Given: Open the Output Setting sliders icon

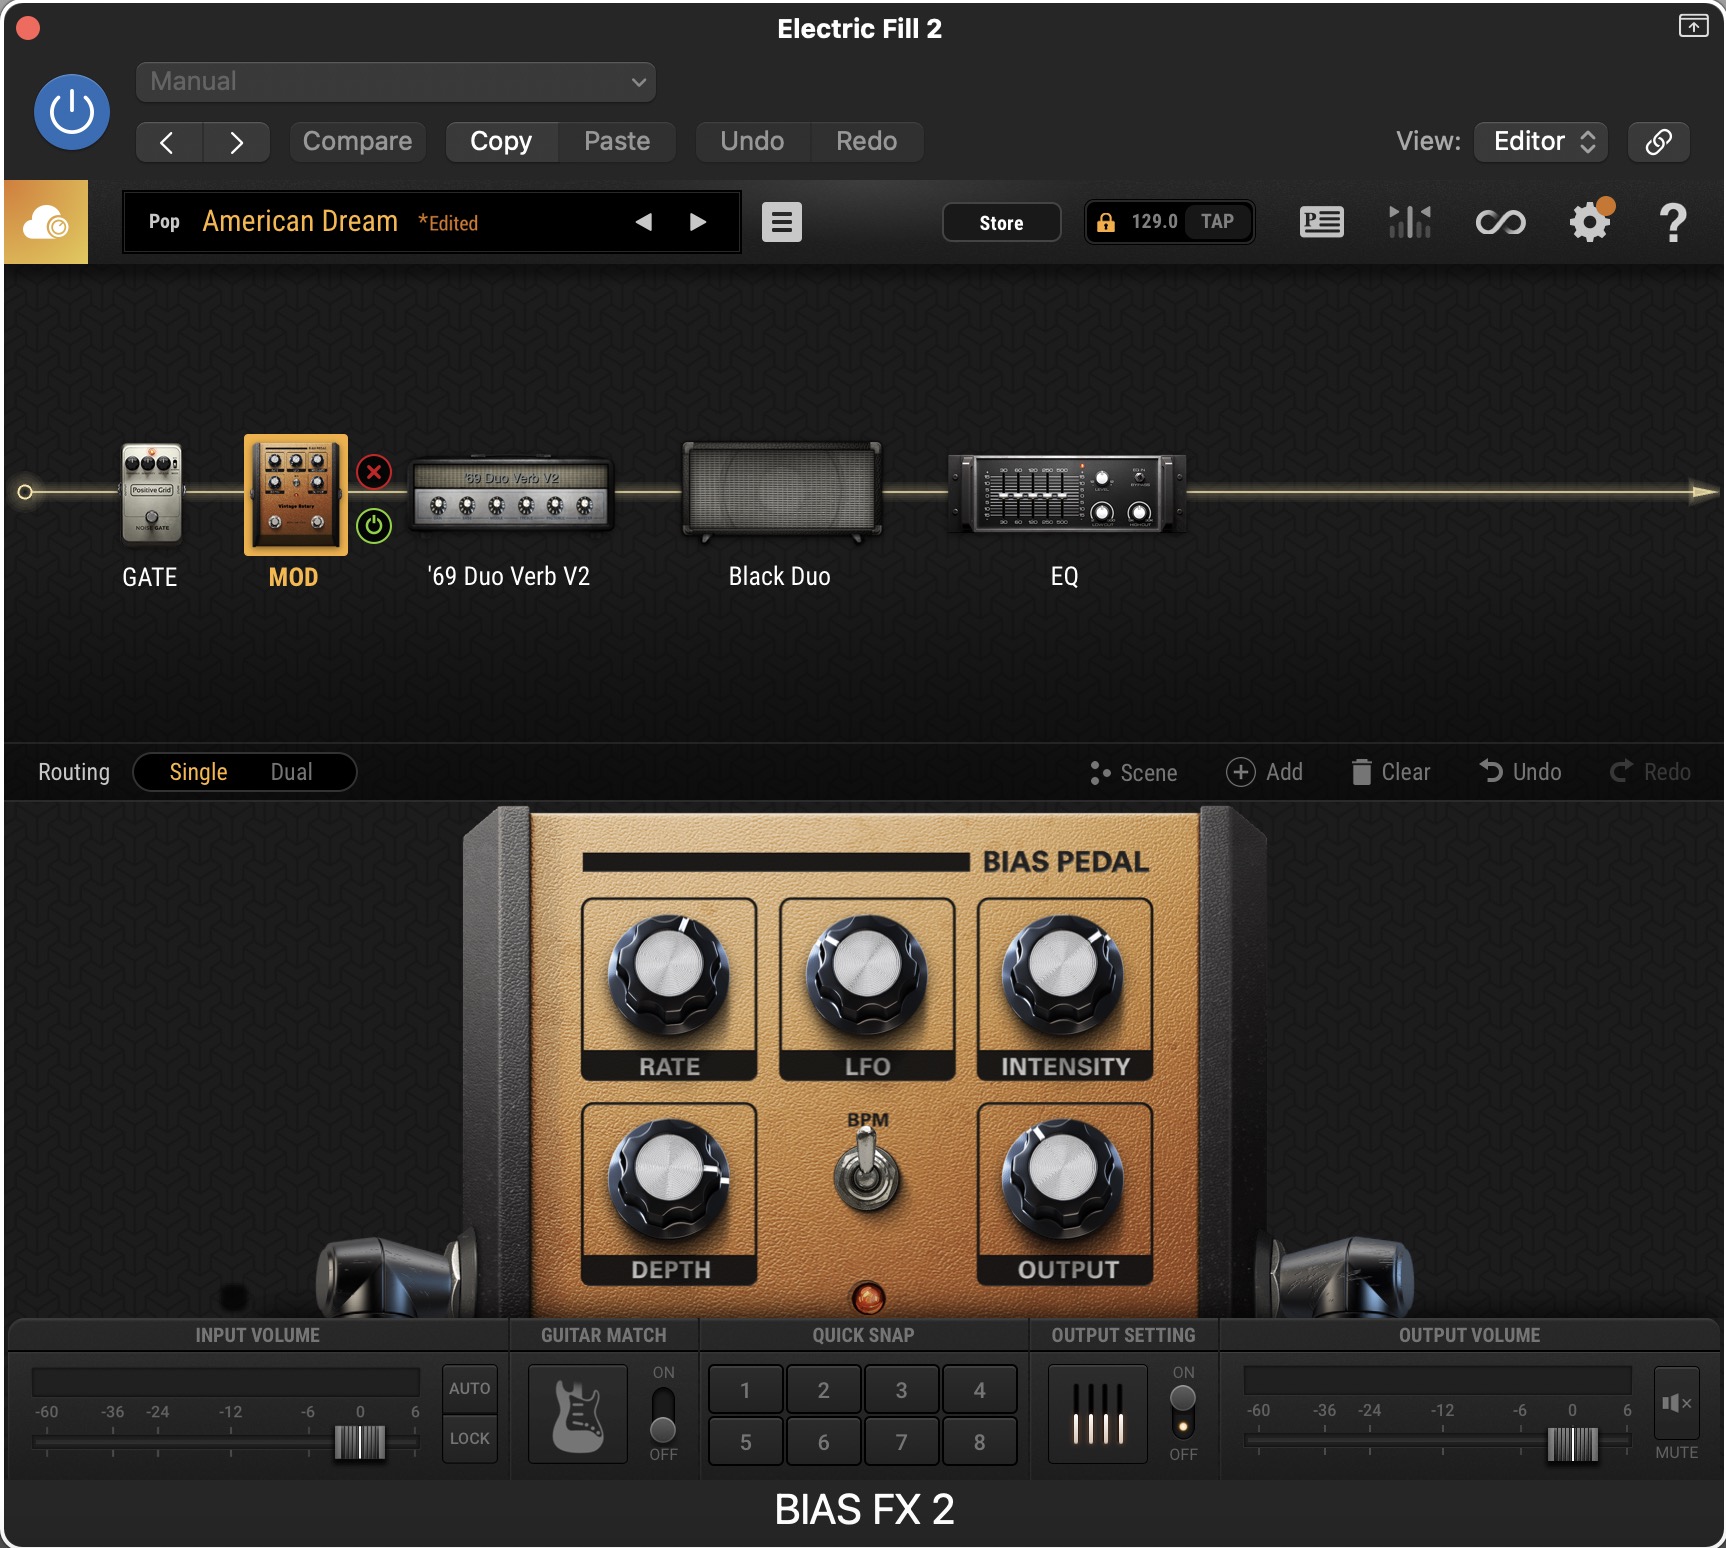Looking at the screenshot, I should click(1098, 1414).
